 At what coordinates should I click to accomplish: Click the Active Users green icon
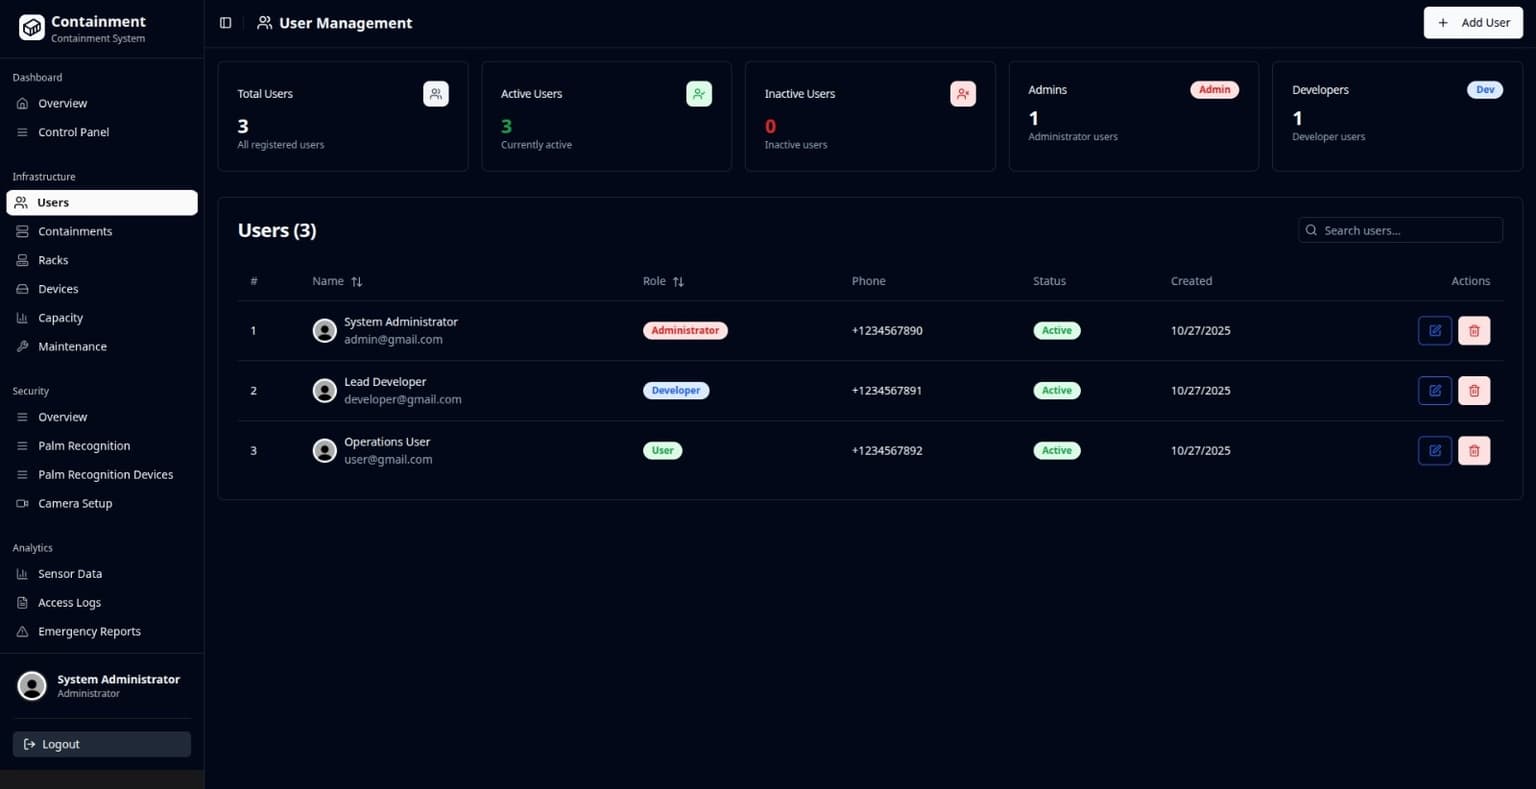click(x=699, y=93)
